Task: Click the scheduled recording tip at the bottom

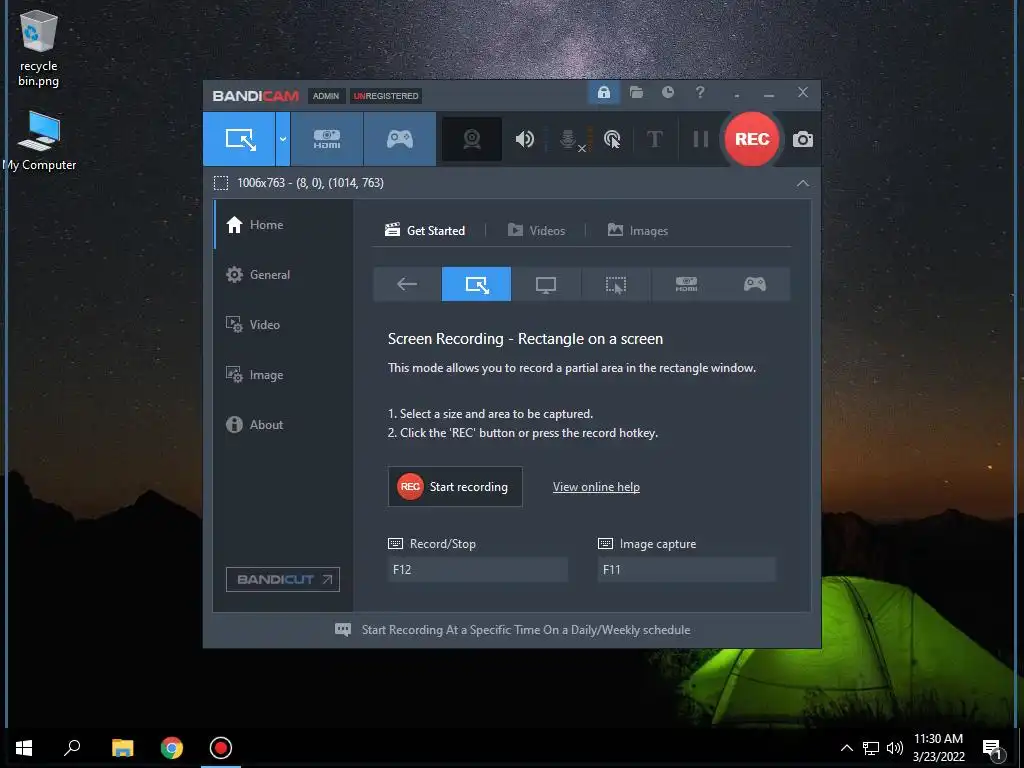Action: tap(513, 630)
